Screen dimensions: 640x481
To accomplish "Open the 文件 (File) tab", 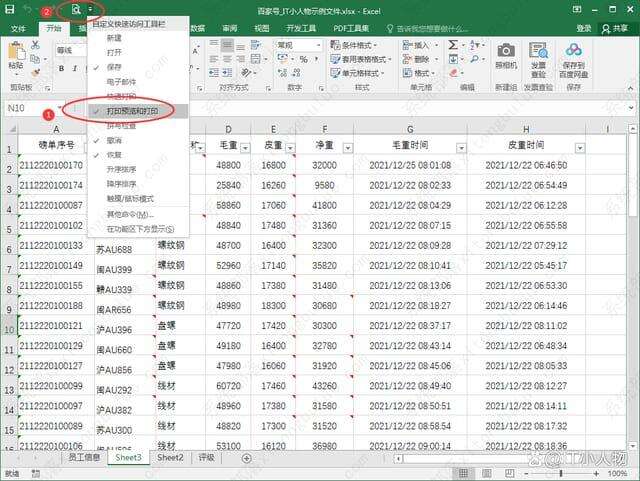I will click(18, 28).
